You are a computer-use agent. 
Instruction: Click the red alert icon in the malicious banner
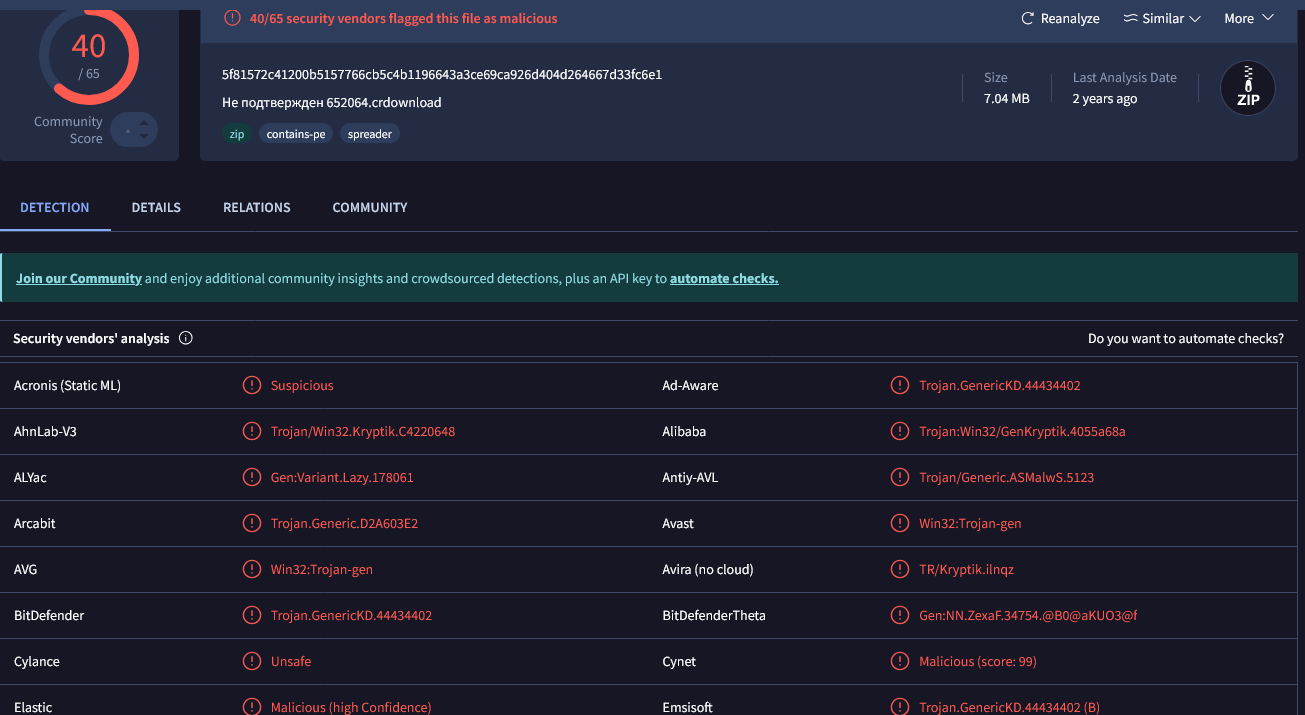232,18
